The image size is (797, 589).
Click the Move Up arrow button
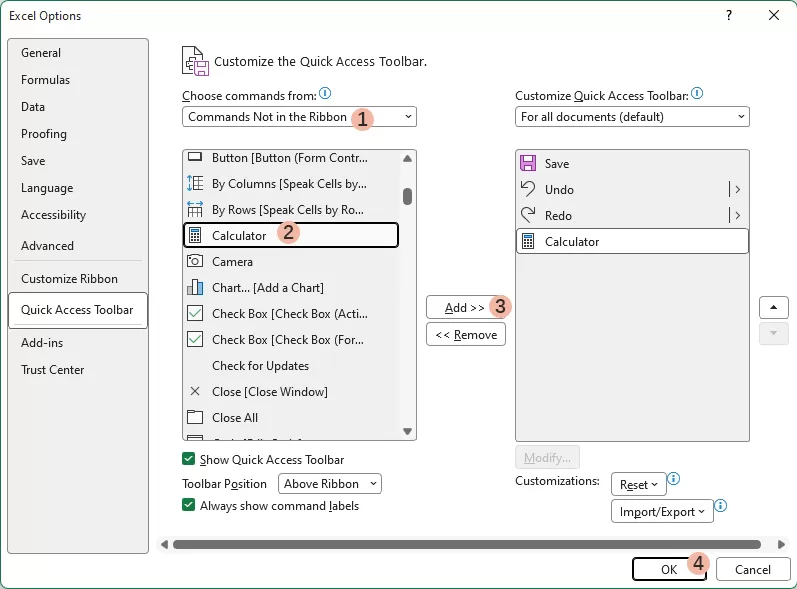pyautogui.click(x=774, y=307)
